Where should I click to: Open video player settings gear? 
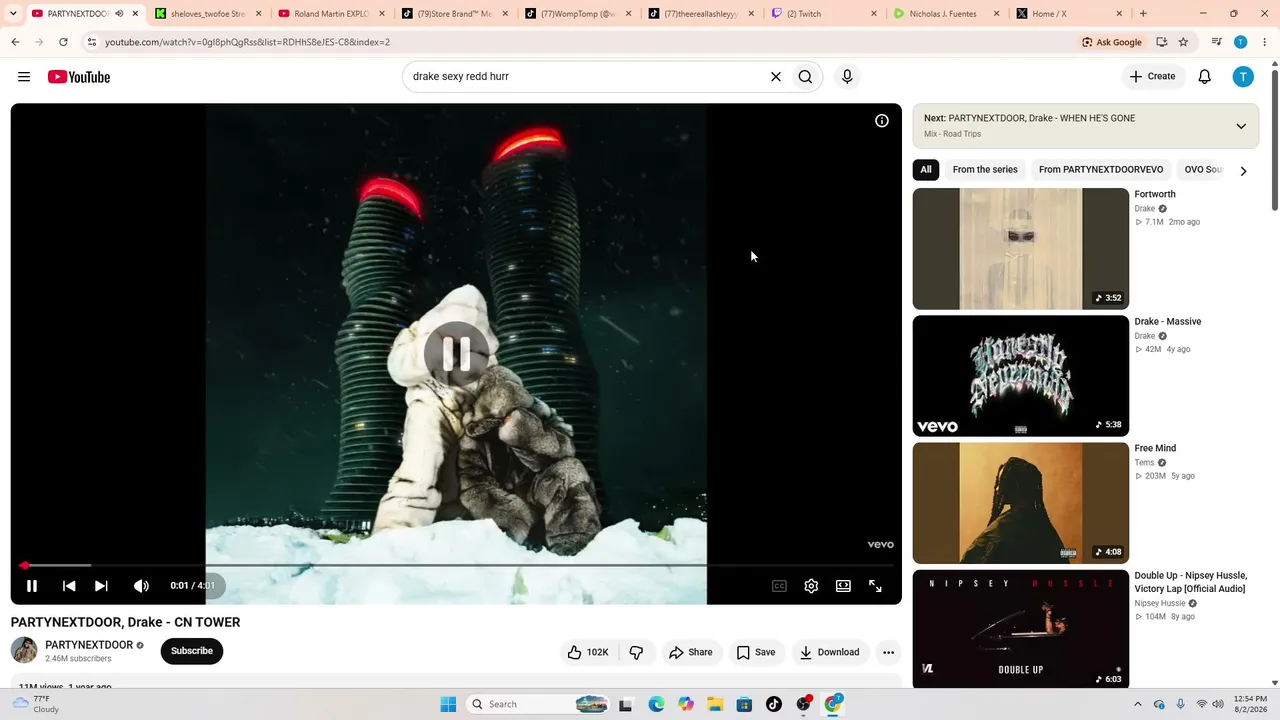point(811,586)
